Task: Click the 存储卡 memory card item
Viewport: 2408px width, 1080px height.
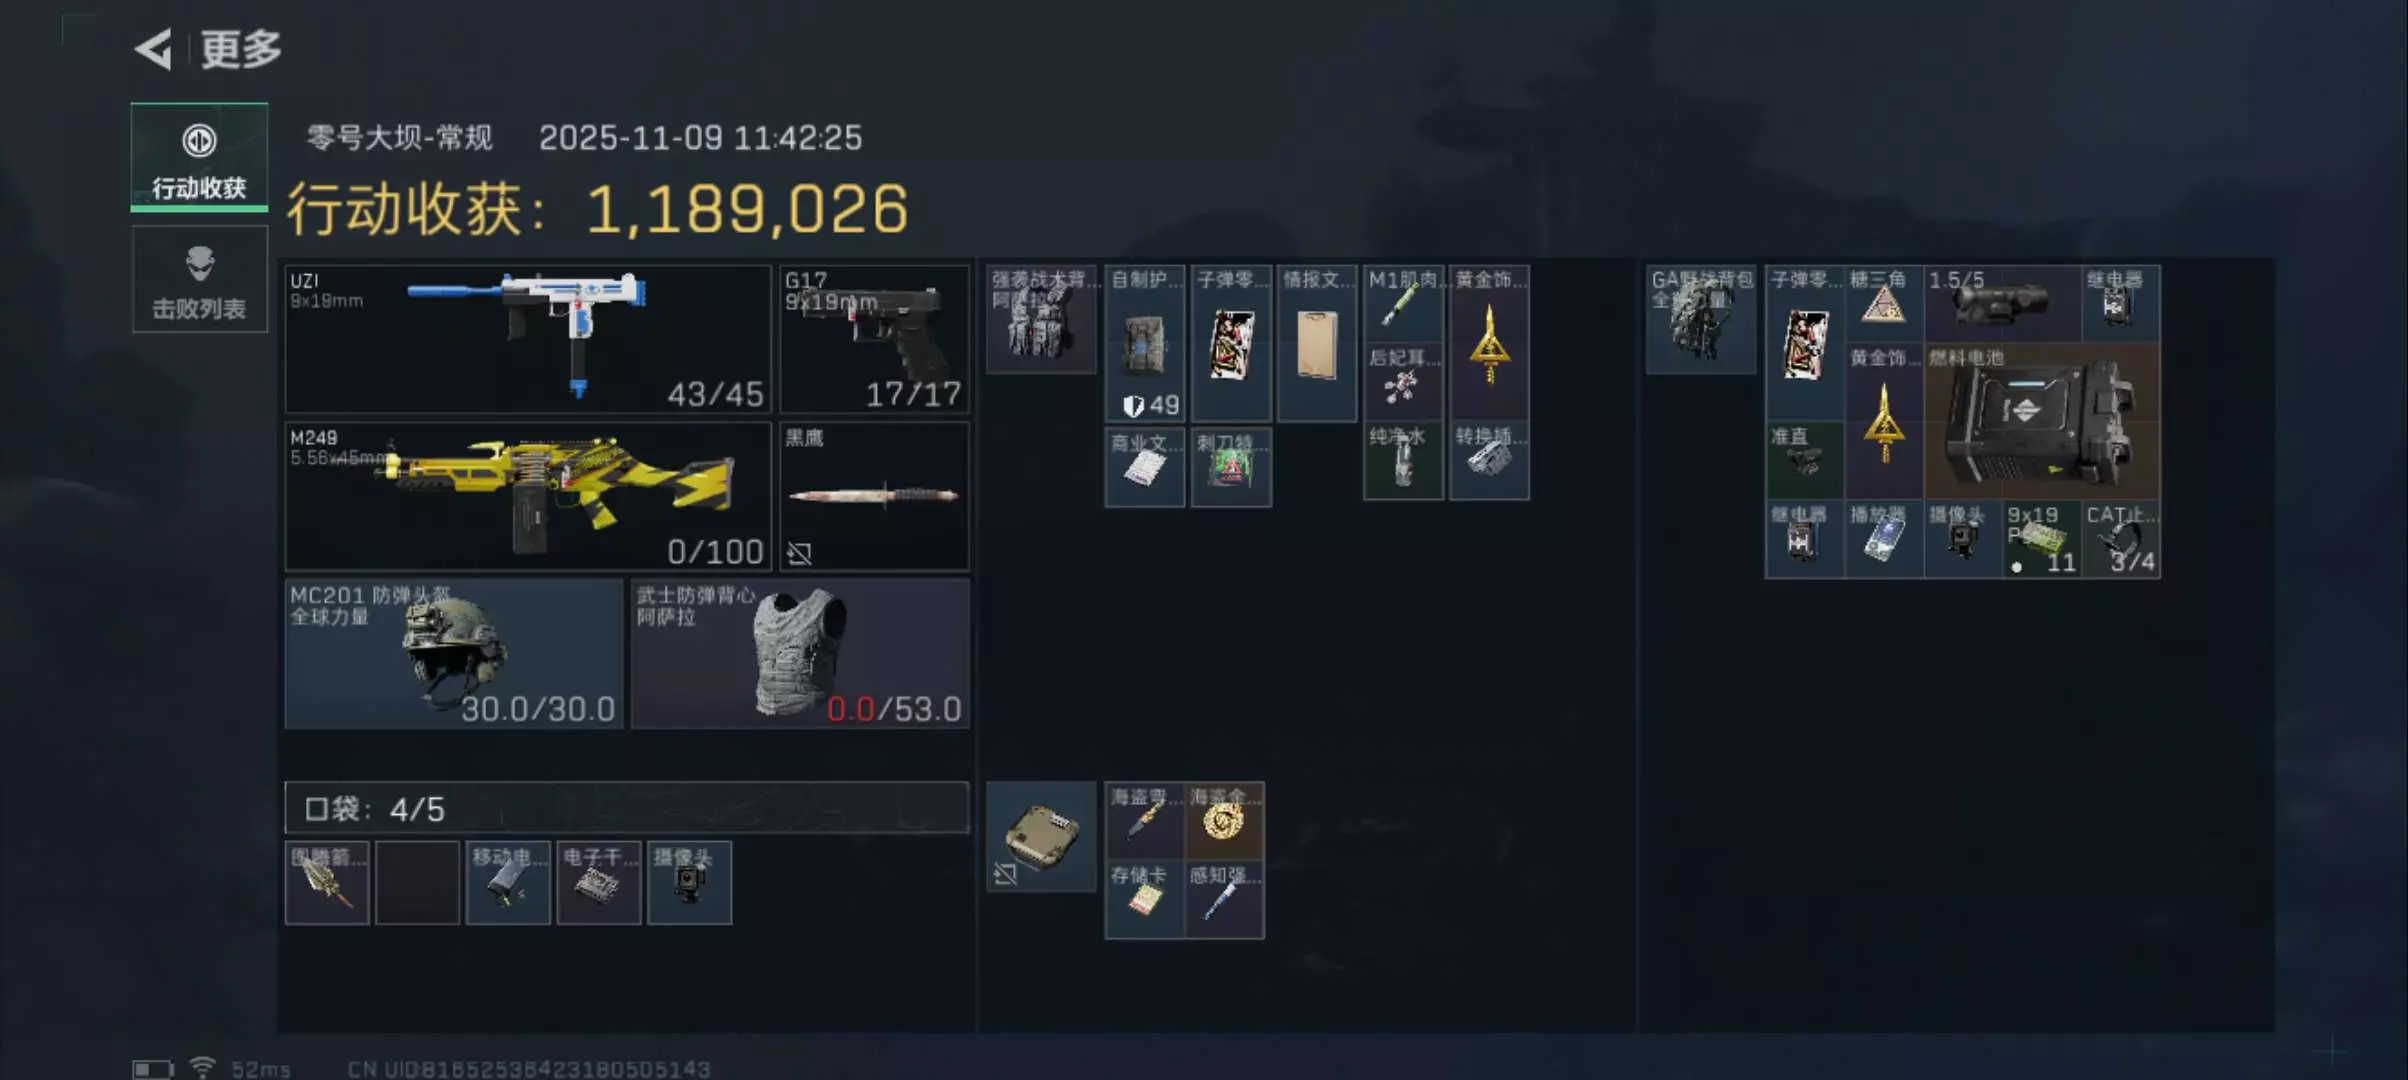Action: 1145,900
